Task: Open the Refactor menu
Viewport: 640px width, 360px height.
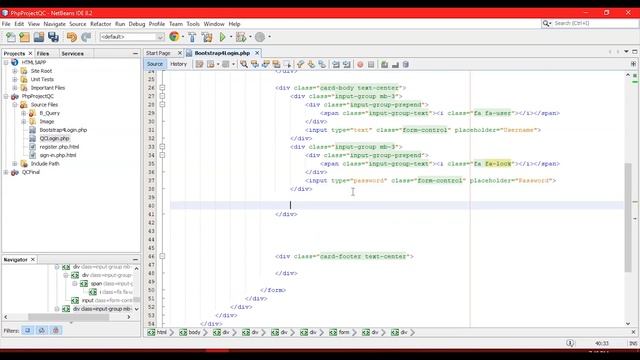Action: point(100,24)
